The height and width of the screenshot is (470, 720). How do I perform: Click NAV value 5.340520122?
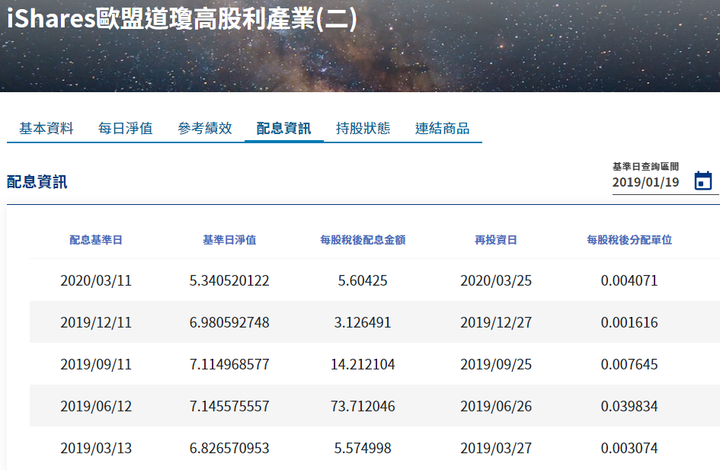(x=229, y=280)
